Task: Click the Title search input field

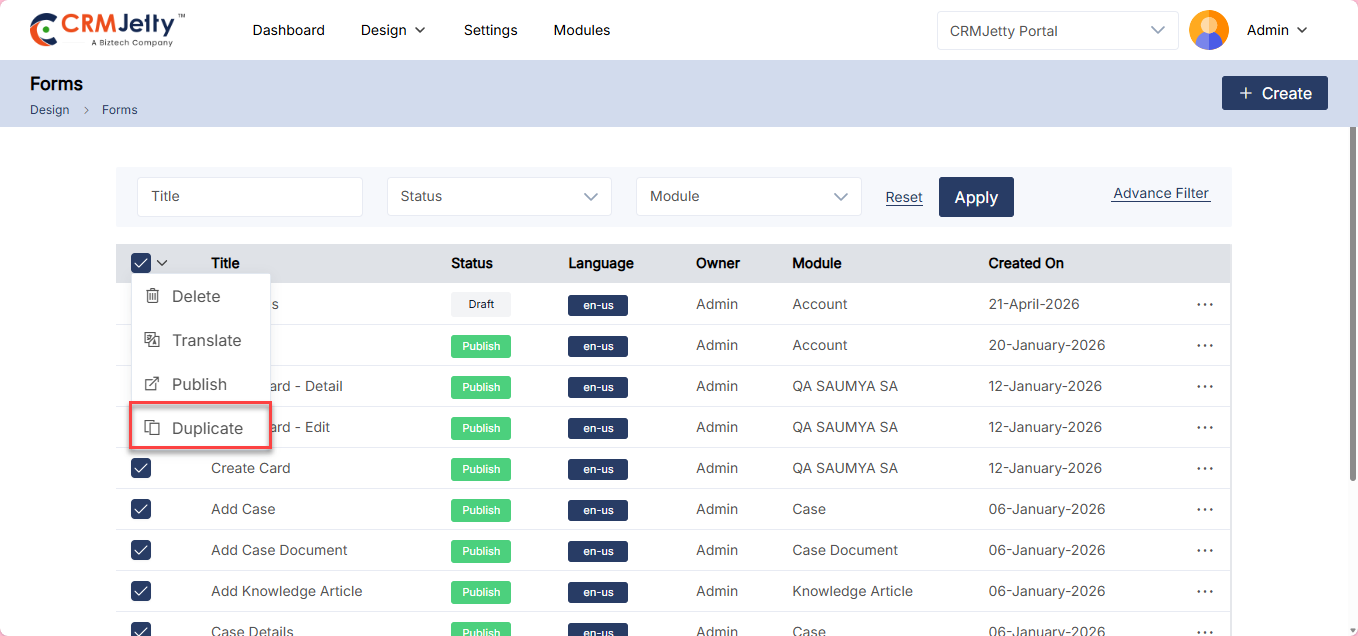Action: pos(249,197)
